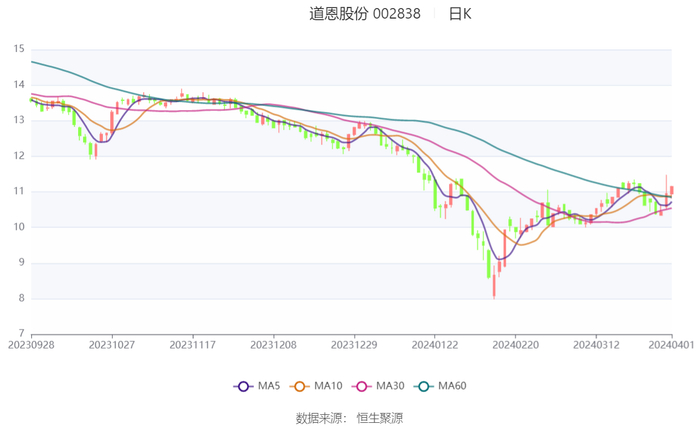700x426 pixels.
Task: Click the 10 value on the y-axis
Action: coord(19,227)
